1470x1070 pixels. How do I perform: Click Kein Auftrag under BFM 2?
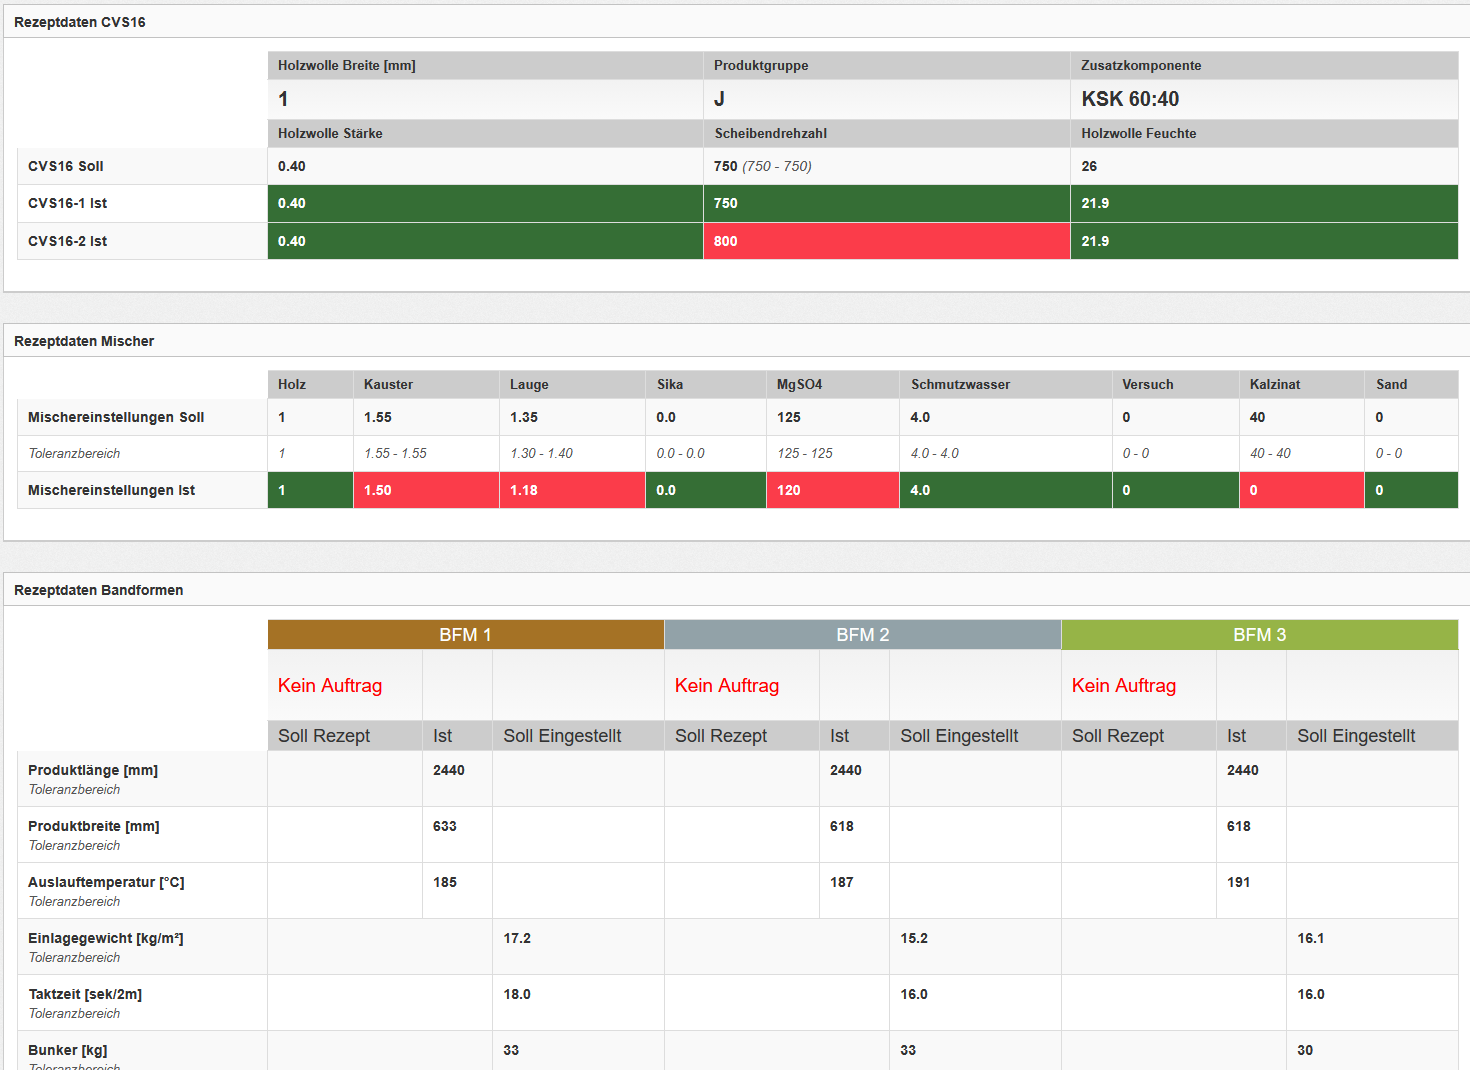[727, 686]
